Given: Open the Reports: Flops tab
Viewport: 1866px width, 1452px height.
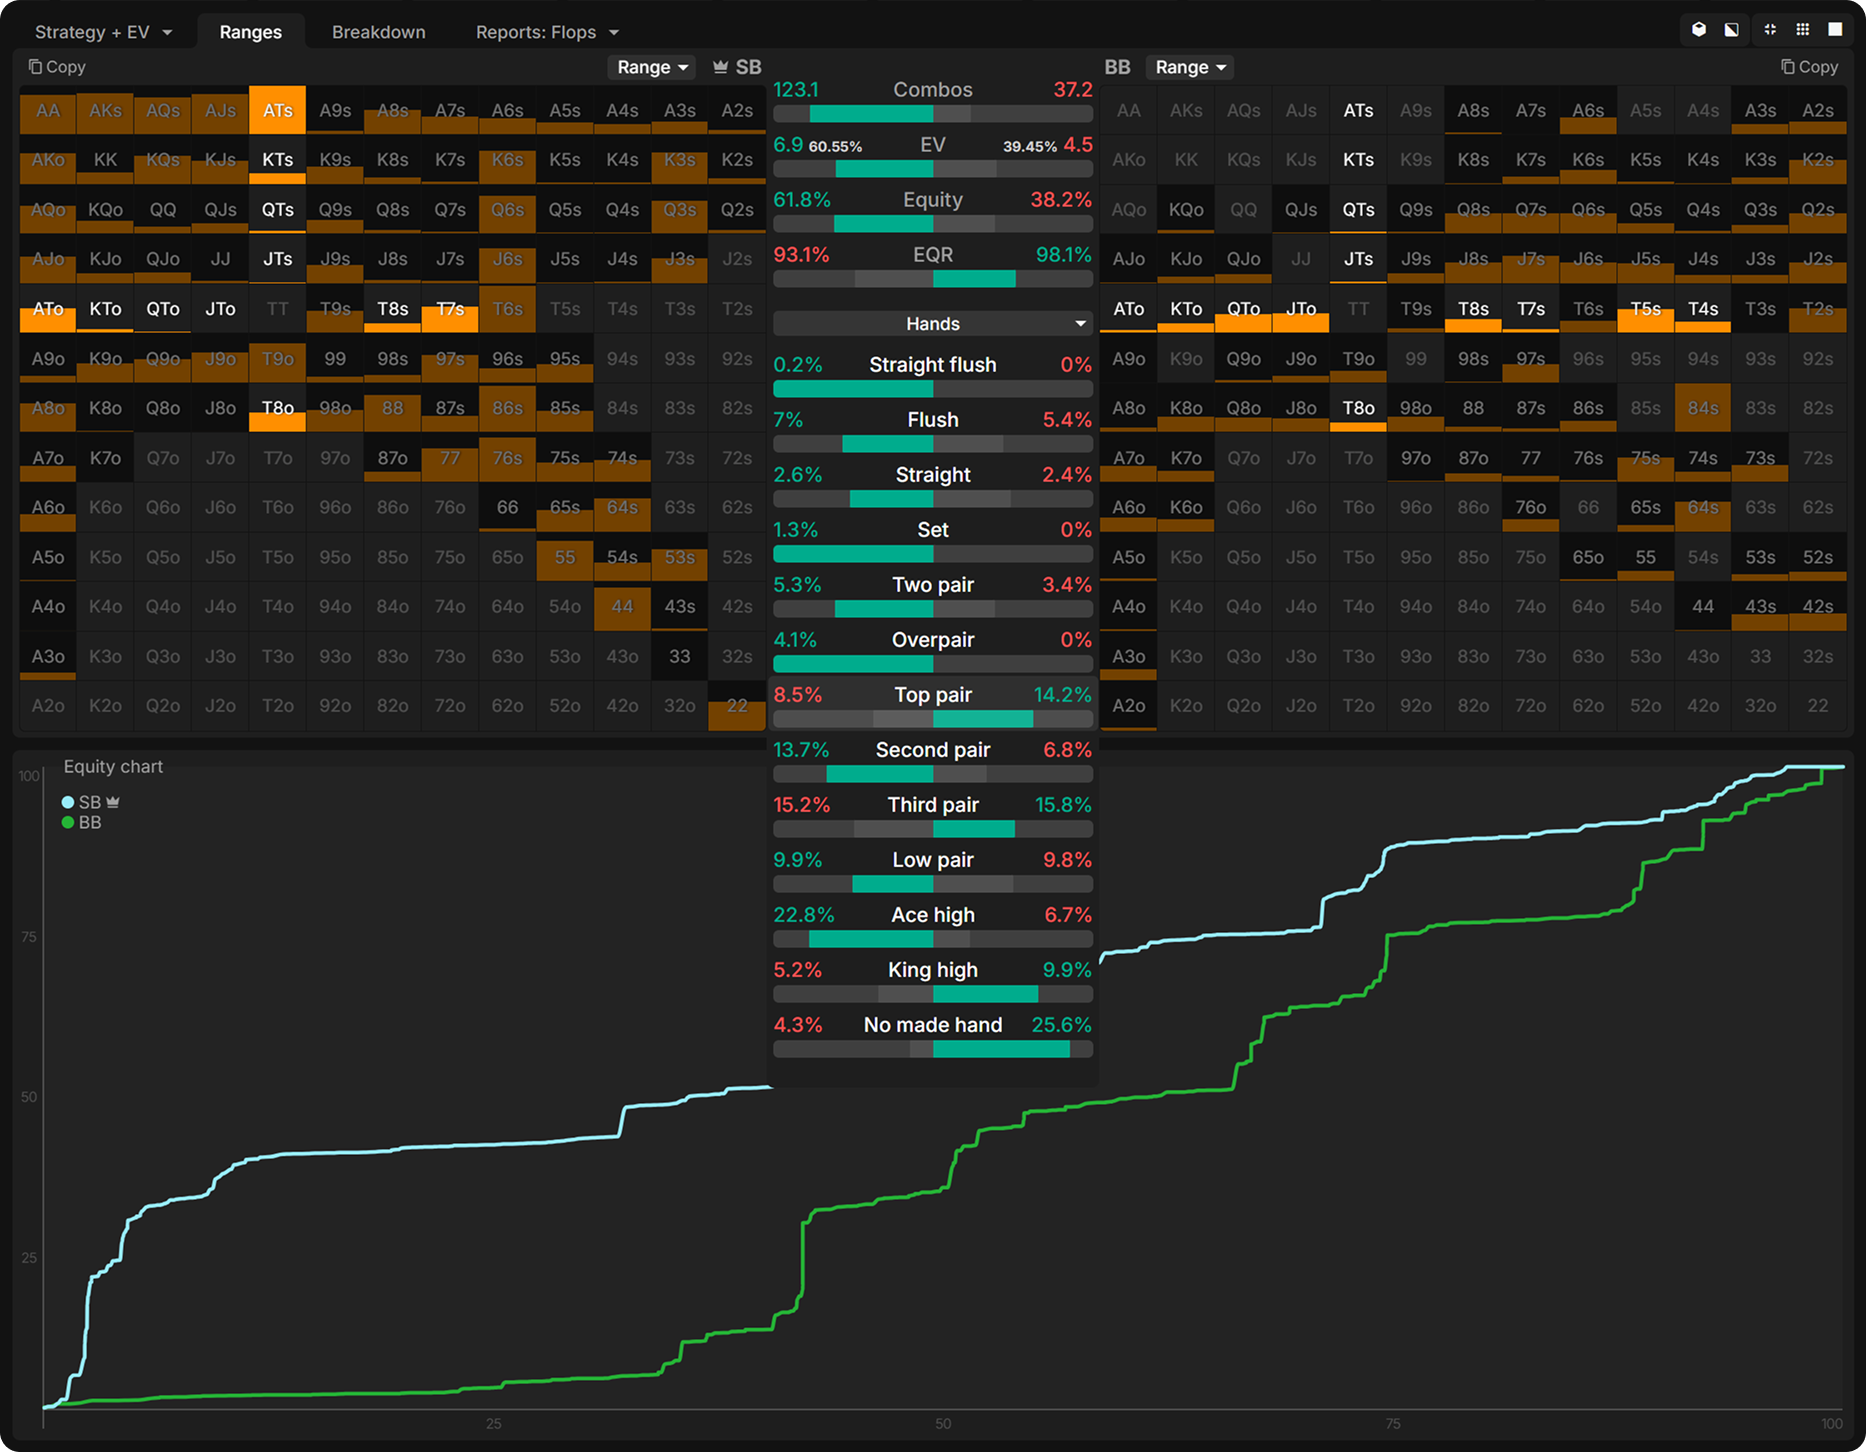Looking at the screenshot, I should (546, 32).
